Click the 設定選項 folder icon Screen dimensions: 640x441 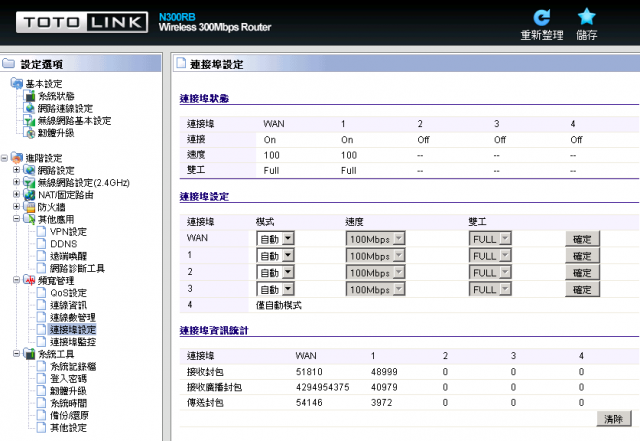tap(8, 63)
